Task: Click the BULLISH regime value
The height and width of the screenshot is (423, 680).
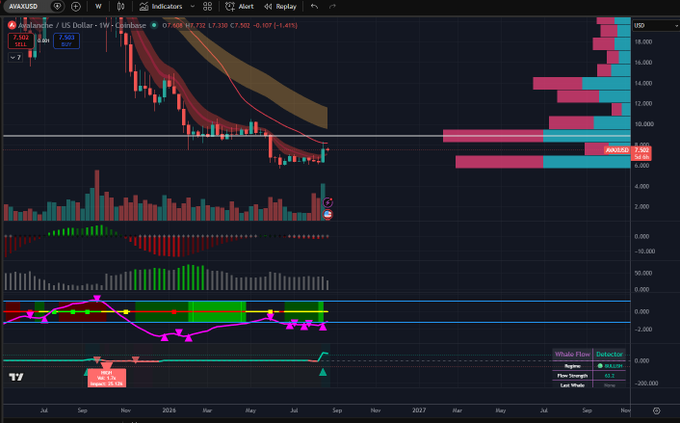Action: [x=610, y=366]
